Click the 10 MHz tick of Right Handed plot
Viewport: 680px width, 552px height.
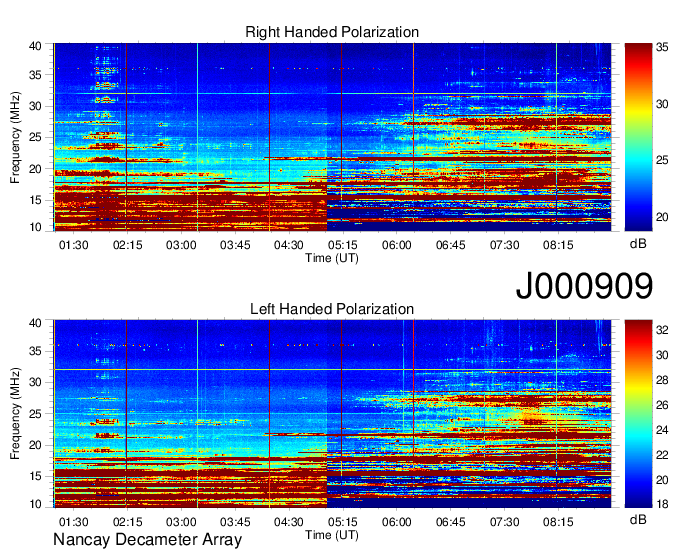[x=35, y=227]
